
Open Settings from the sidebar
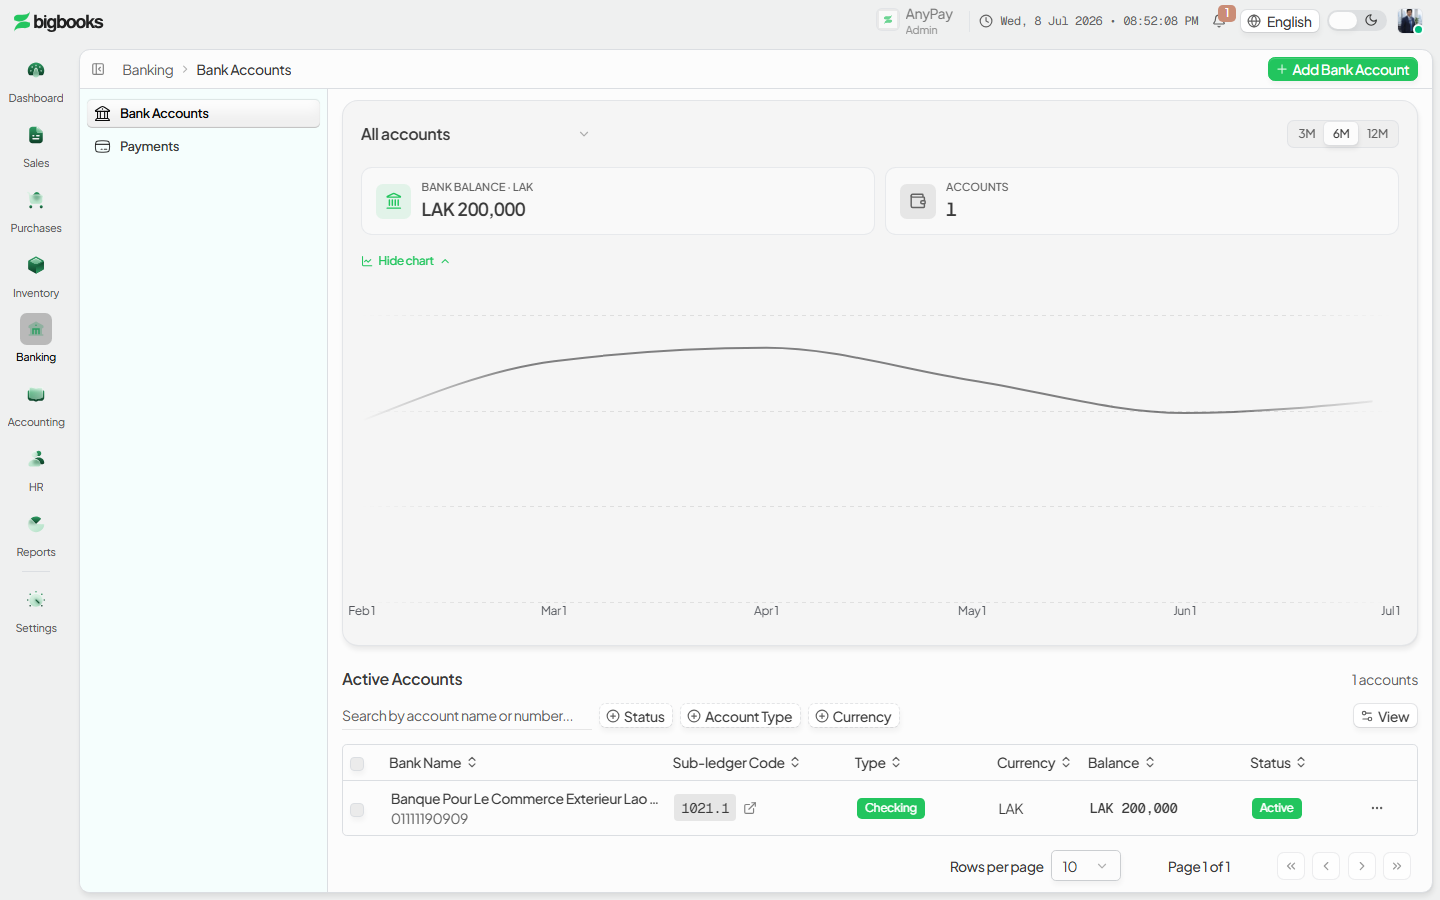(x=36, y=600)
